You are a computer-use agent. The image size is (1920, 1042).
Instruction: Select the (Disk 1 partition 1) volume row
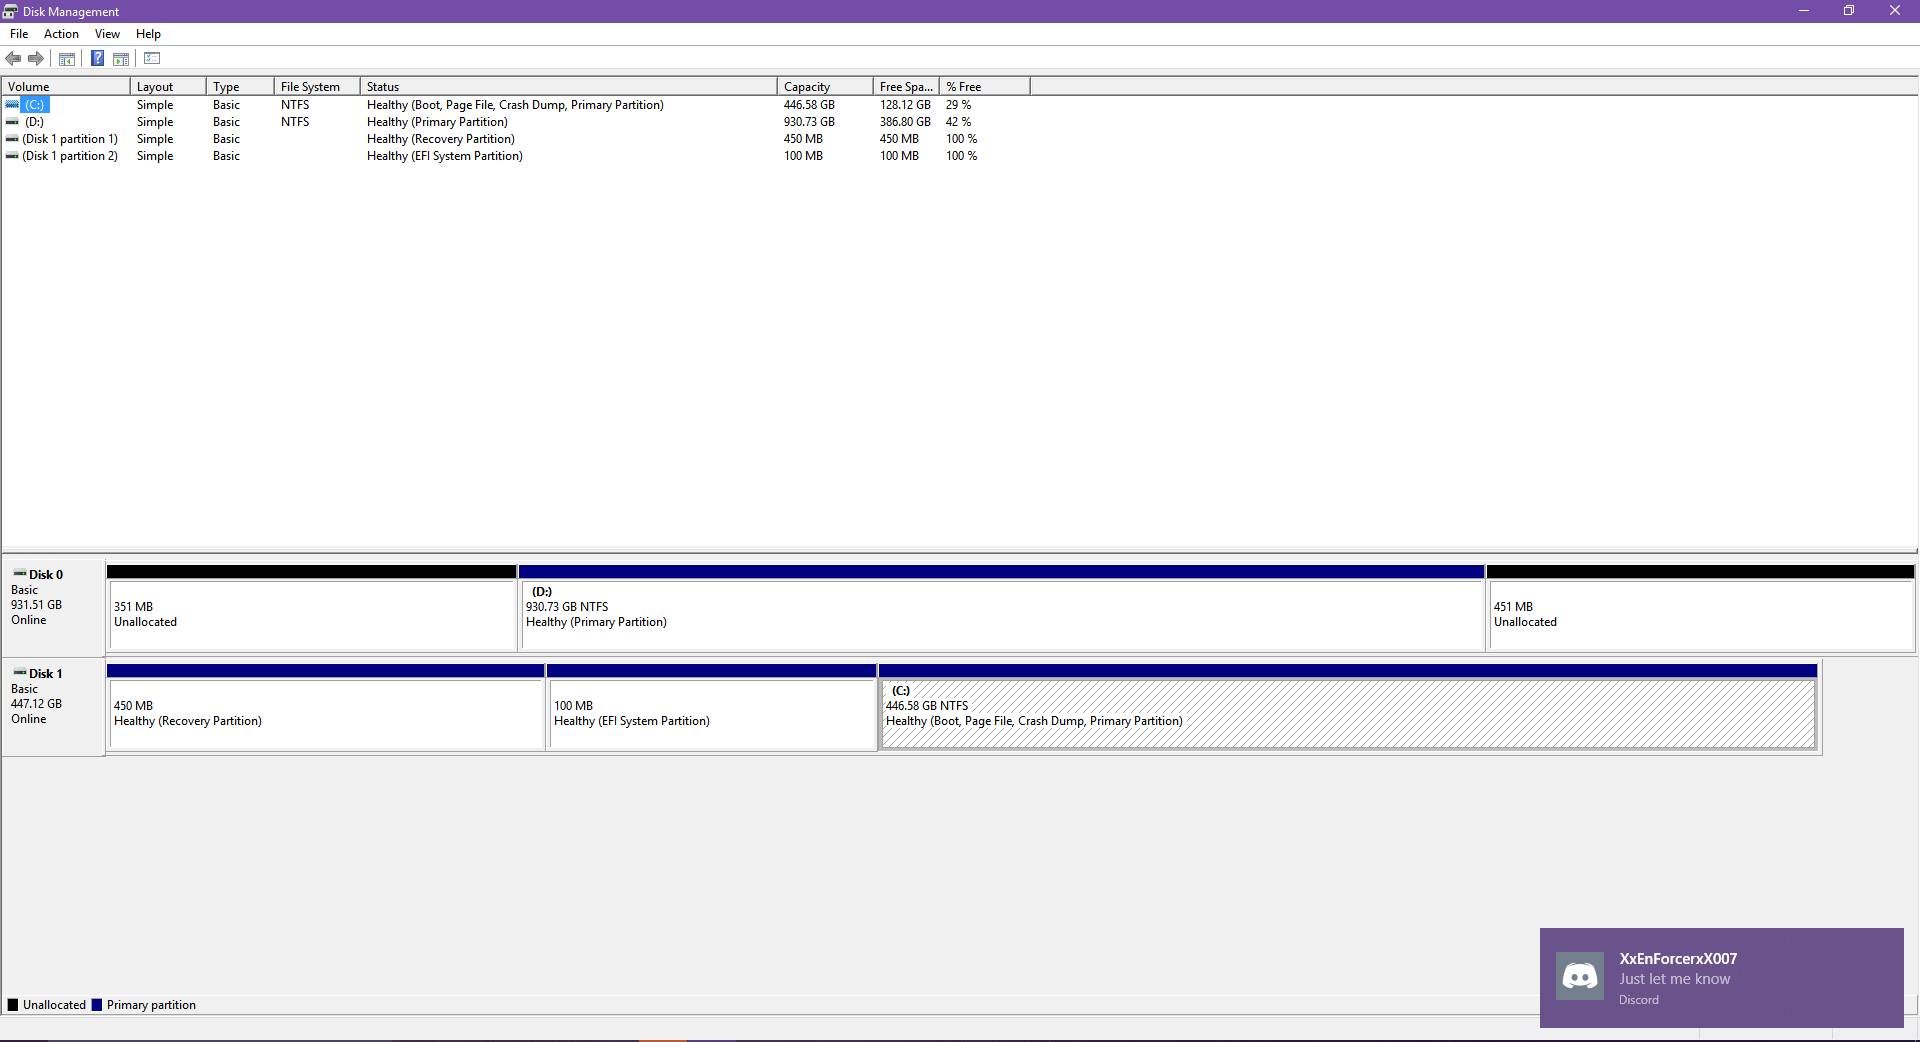click(516, 139)
